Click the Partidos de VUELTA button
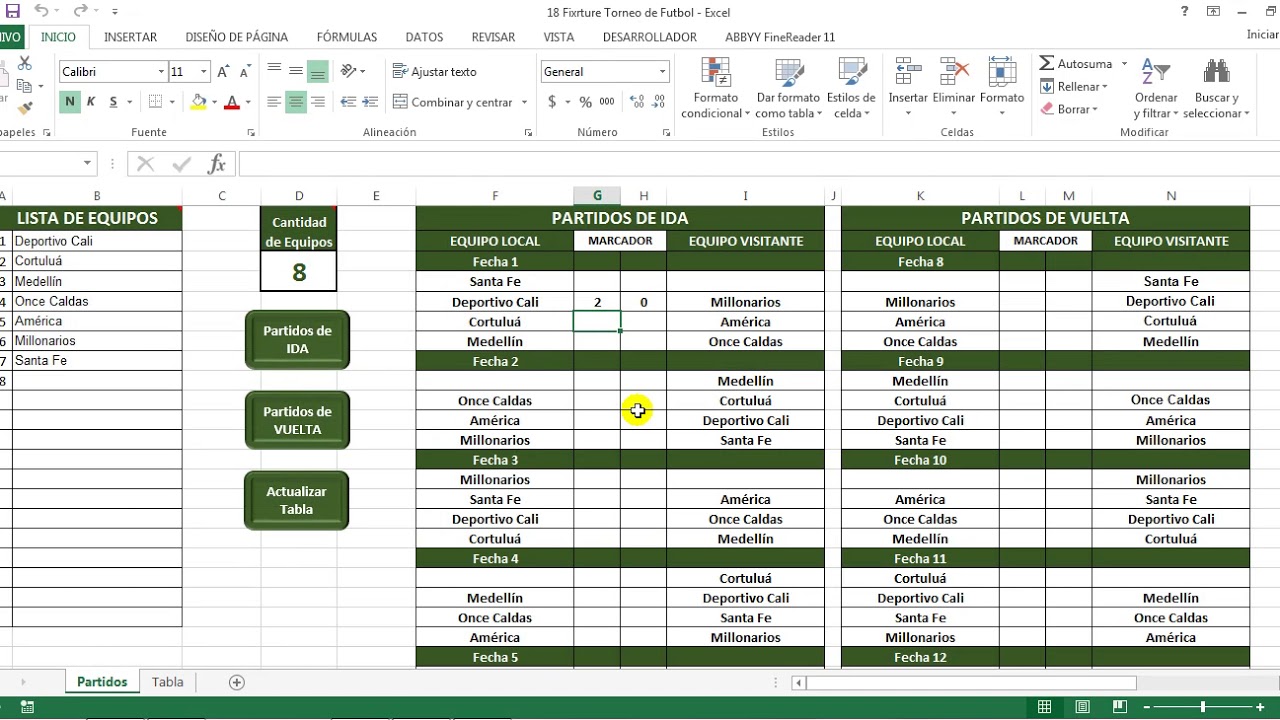 tap(297, 420)
